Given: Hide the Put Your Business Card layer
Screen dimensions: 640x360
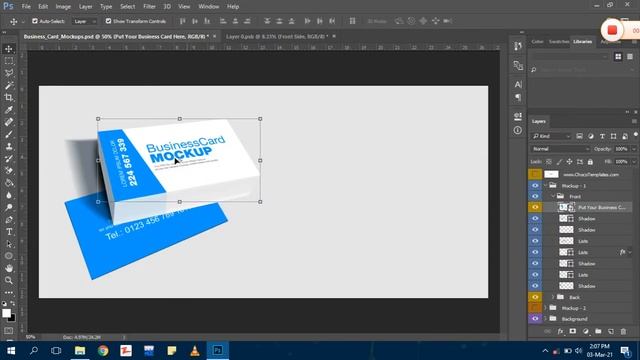Looking at the screenshot, I should pos(535,207).
